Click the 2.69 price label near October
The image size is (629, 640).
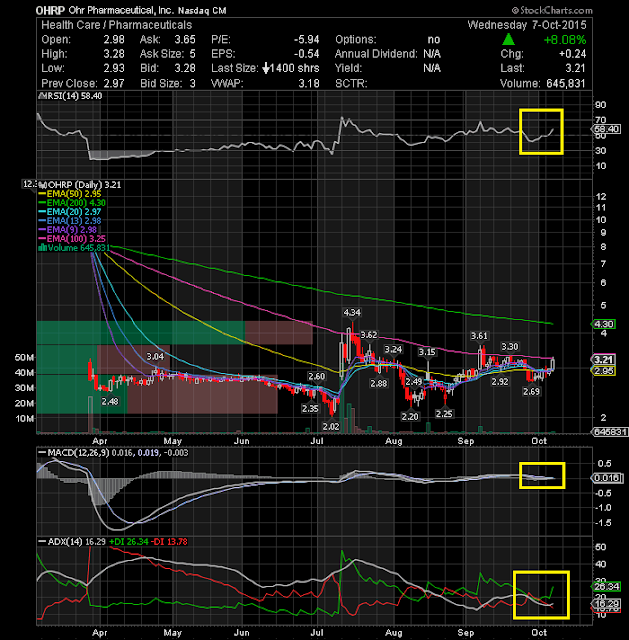tap(531, 392)
